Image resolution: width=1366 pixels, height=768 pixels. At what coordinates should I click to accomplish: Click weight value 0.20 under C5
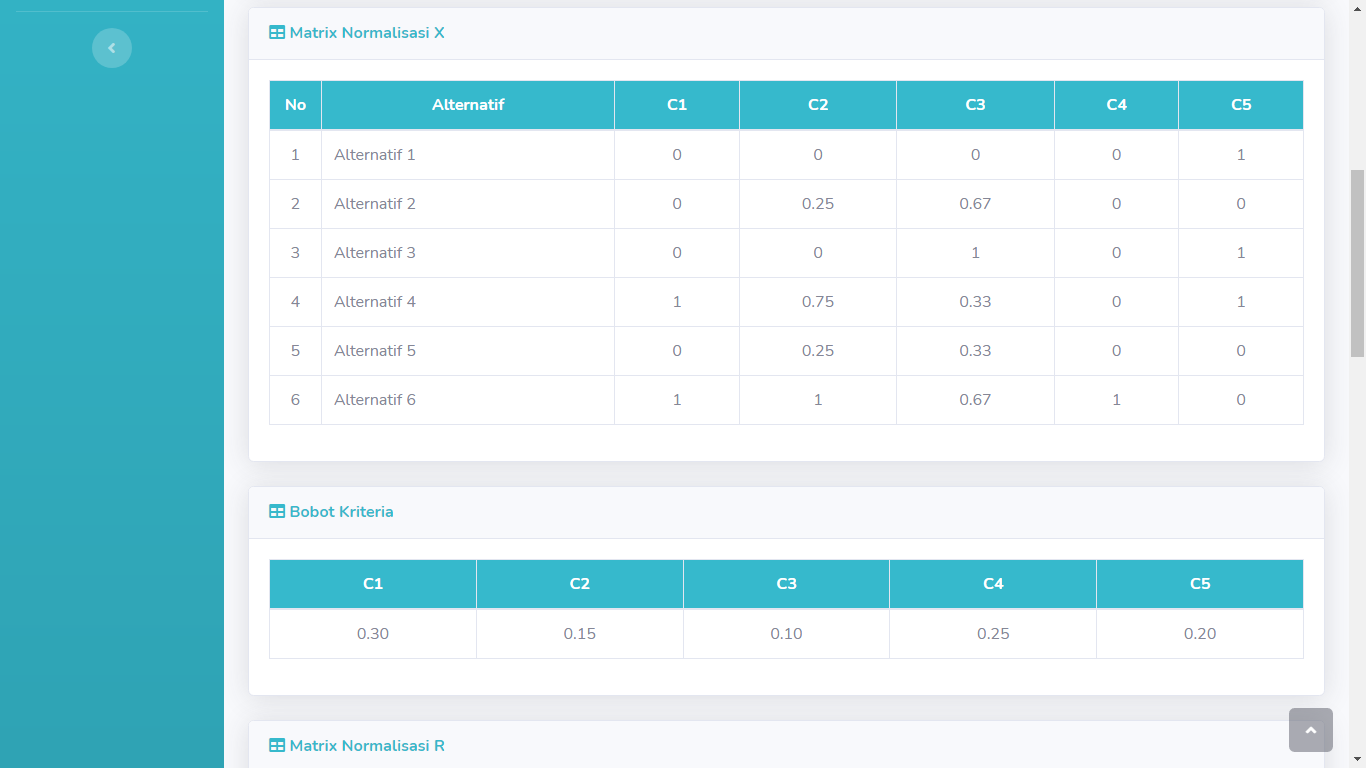coord(1200,634)
